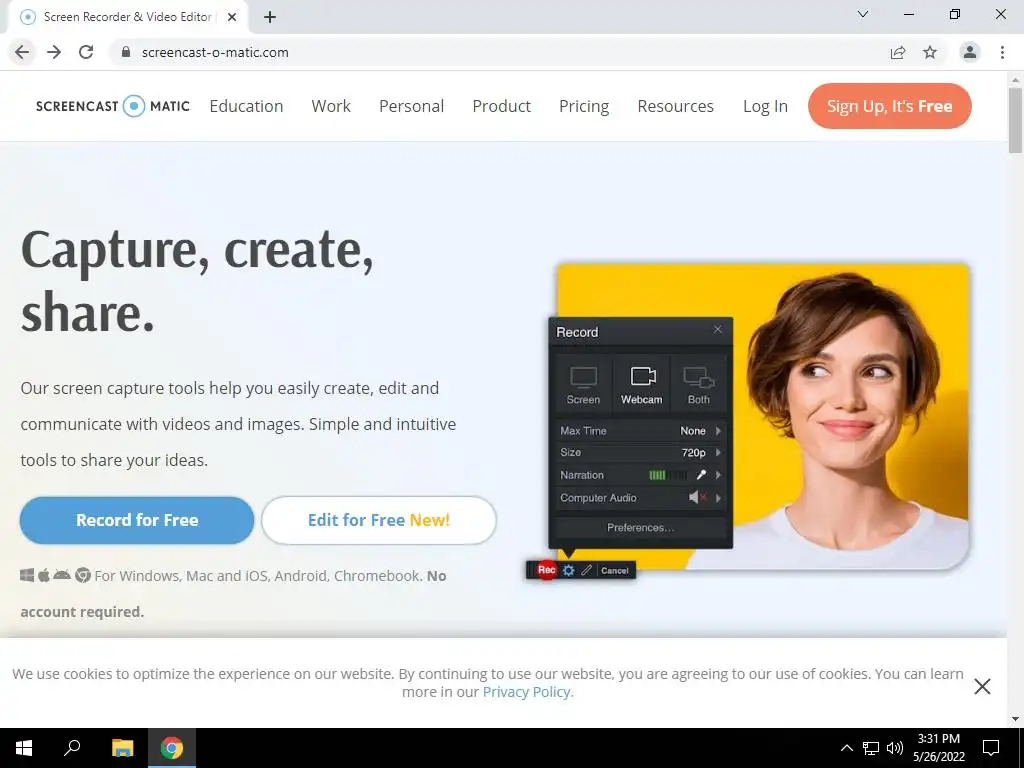Expand the Computer Audio option arrow
The height and width of the screenshot is (768, 1024).
(718, 498)
